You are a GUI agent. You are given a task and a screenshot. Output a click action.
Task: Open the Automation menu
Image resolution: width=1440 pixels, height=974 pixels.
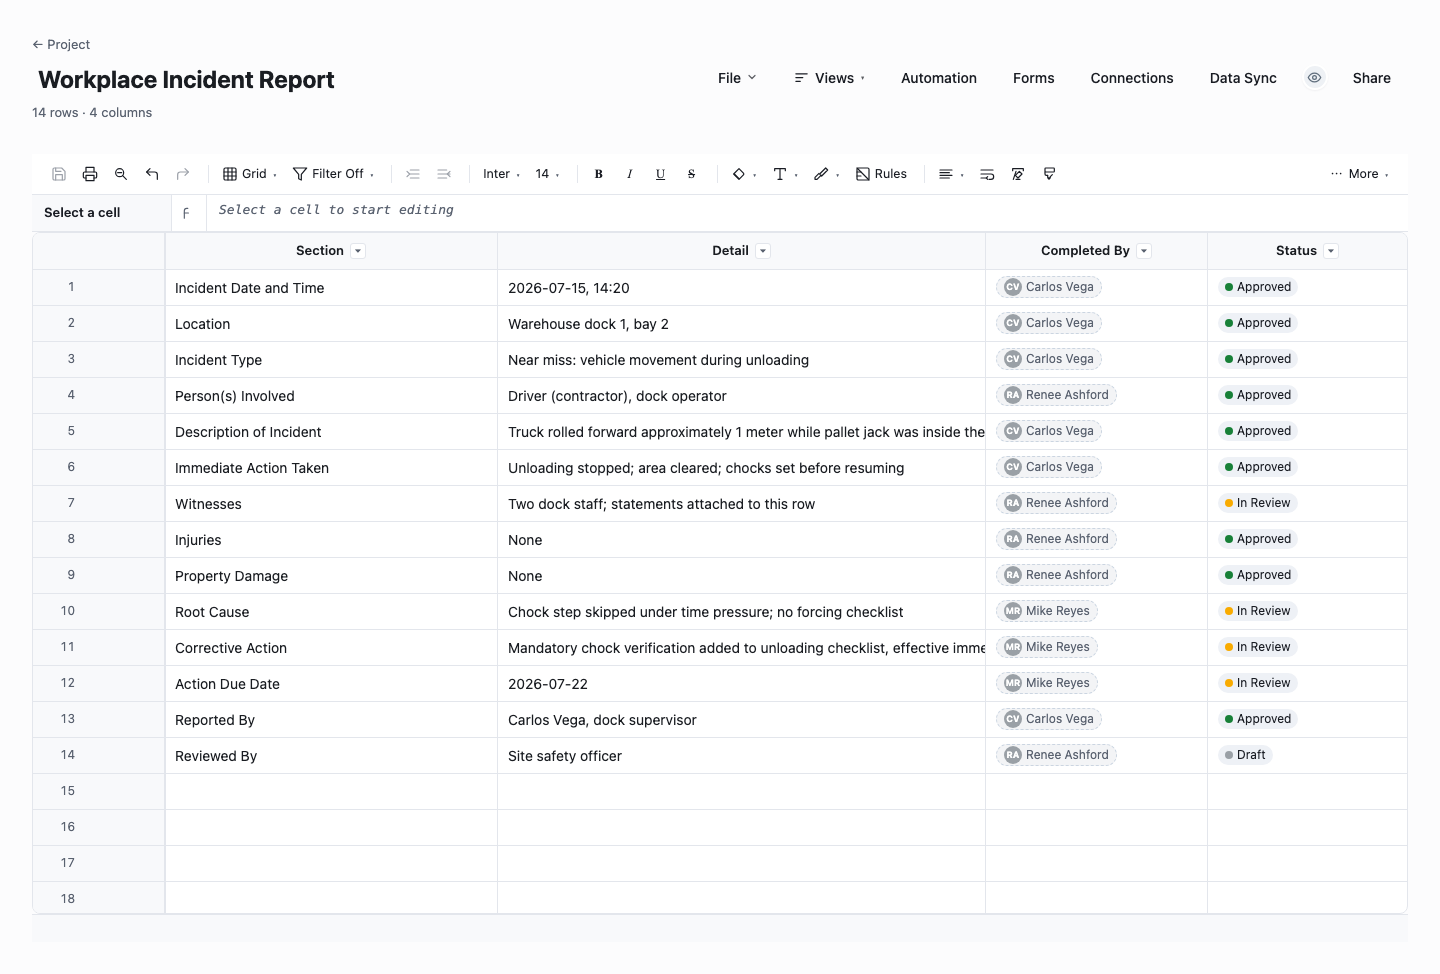(x=939, y=78)
